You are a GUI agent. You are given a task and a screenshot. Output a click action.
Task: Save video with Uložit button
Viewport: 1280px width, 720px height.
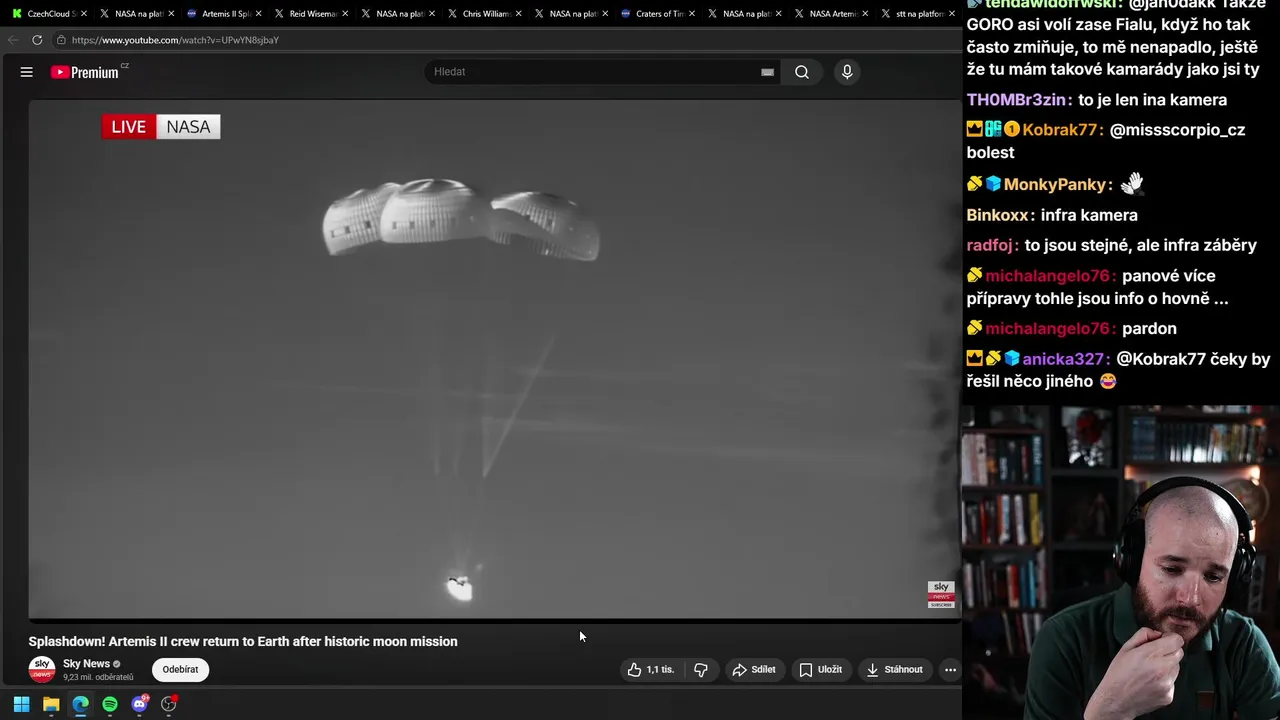(820, 670)
